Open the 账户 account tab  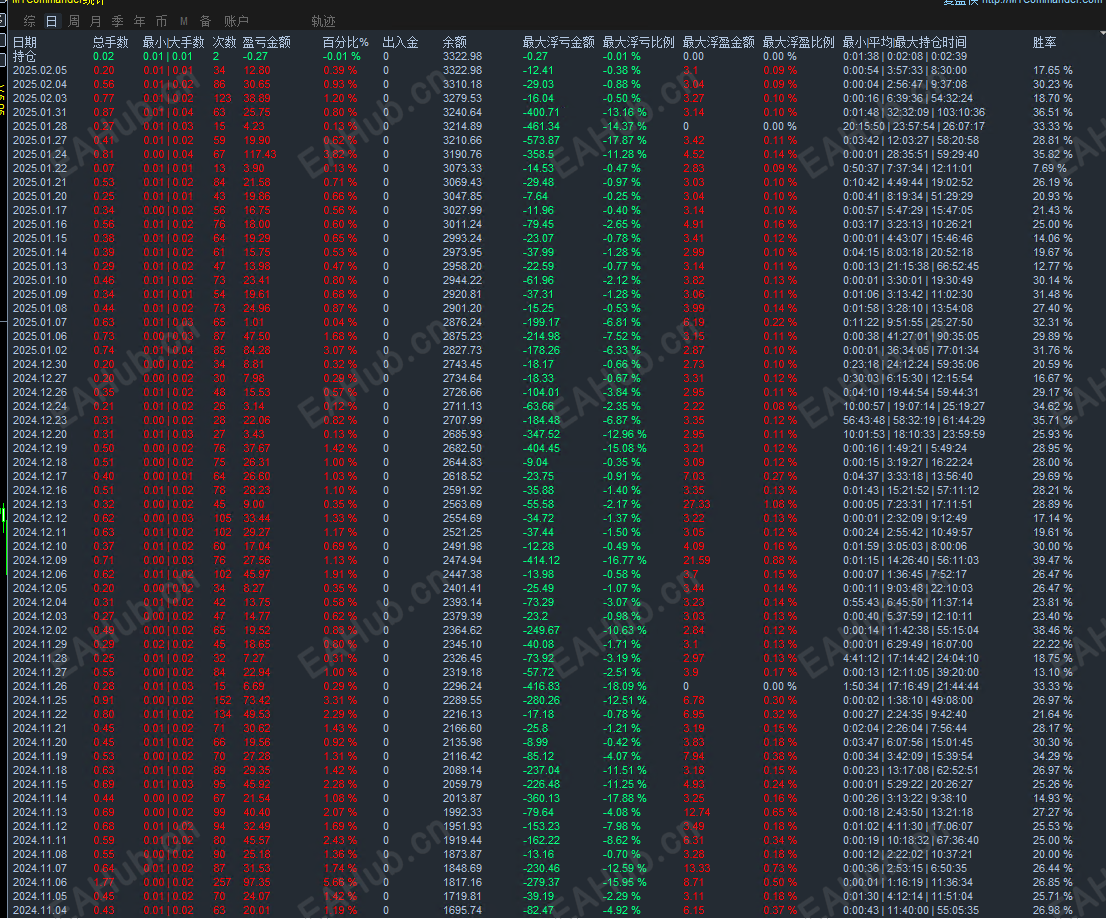tap(236, 21)
